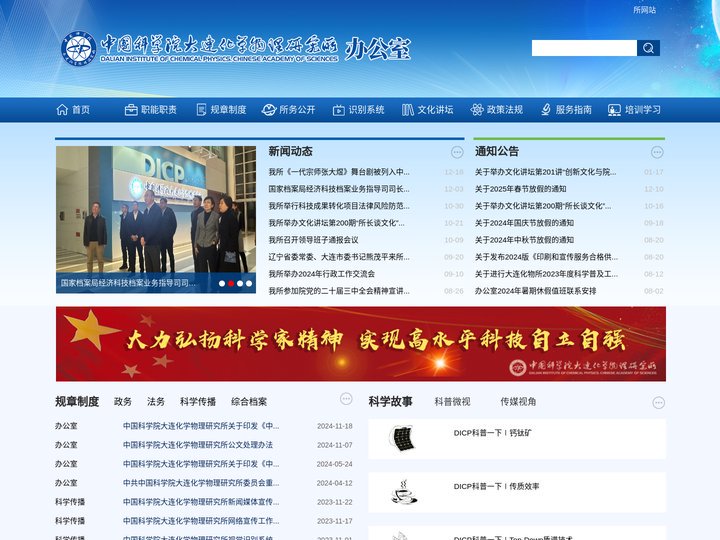The width and height of the screenshot is (720, 540).
Task: Switch to the 科普微视 tab
Action: pyautogui.click(x=452, y=401)
